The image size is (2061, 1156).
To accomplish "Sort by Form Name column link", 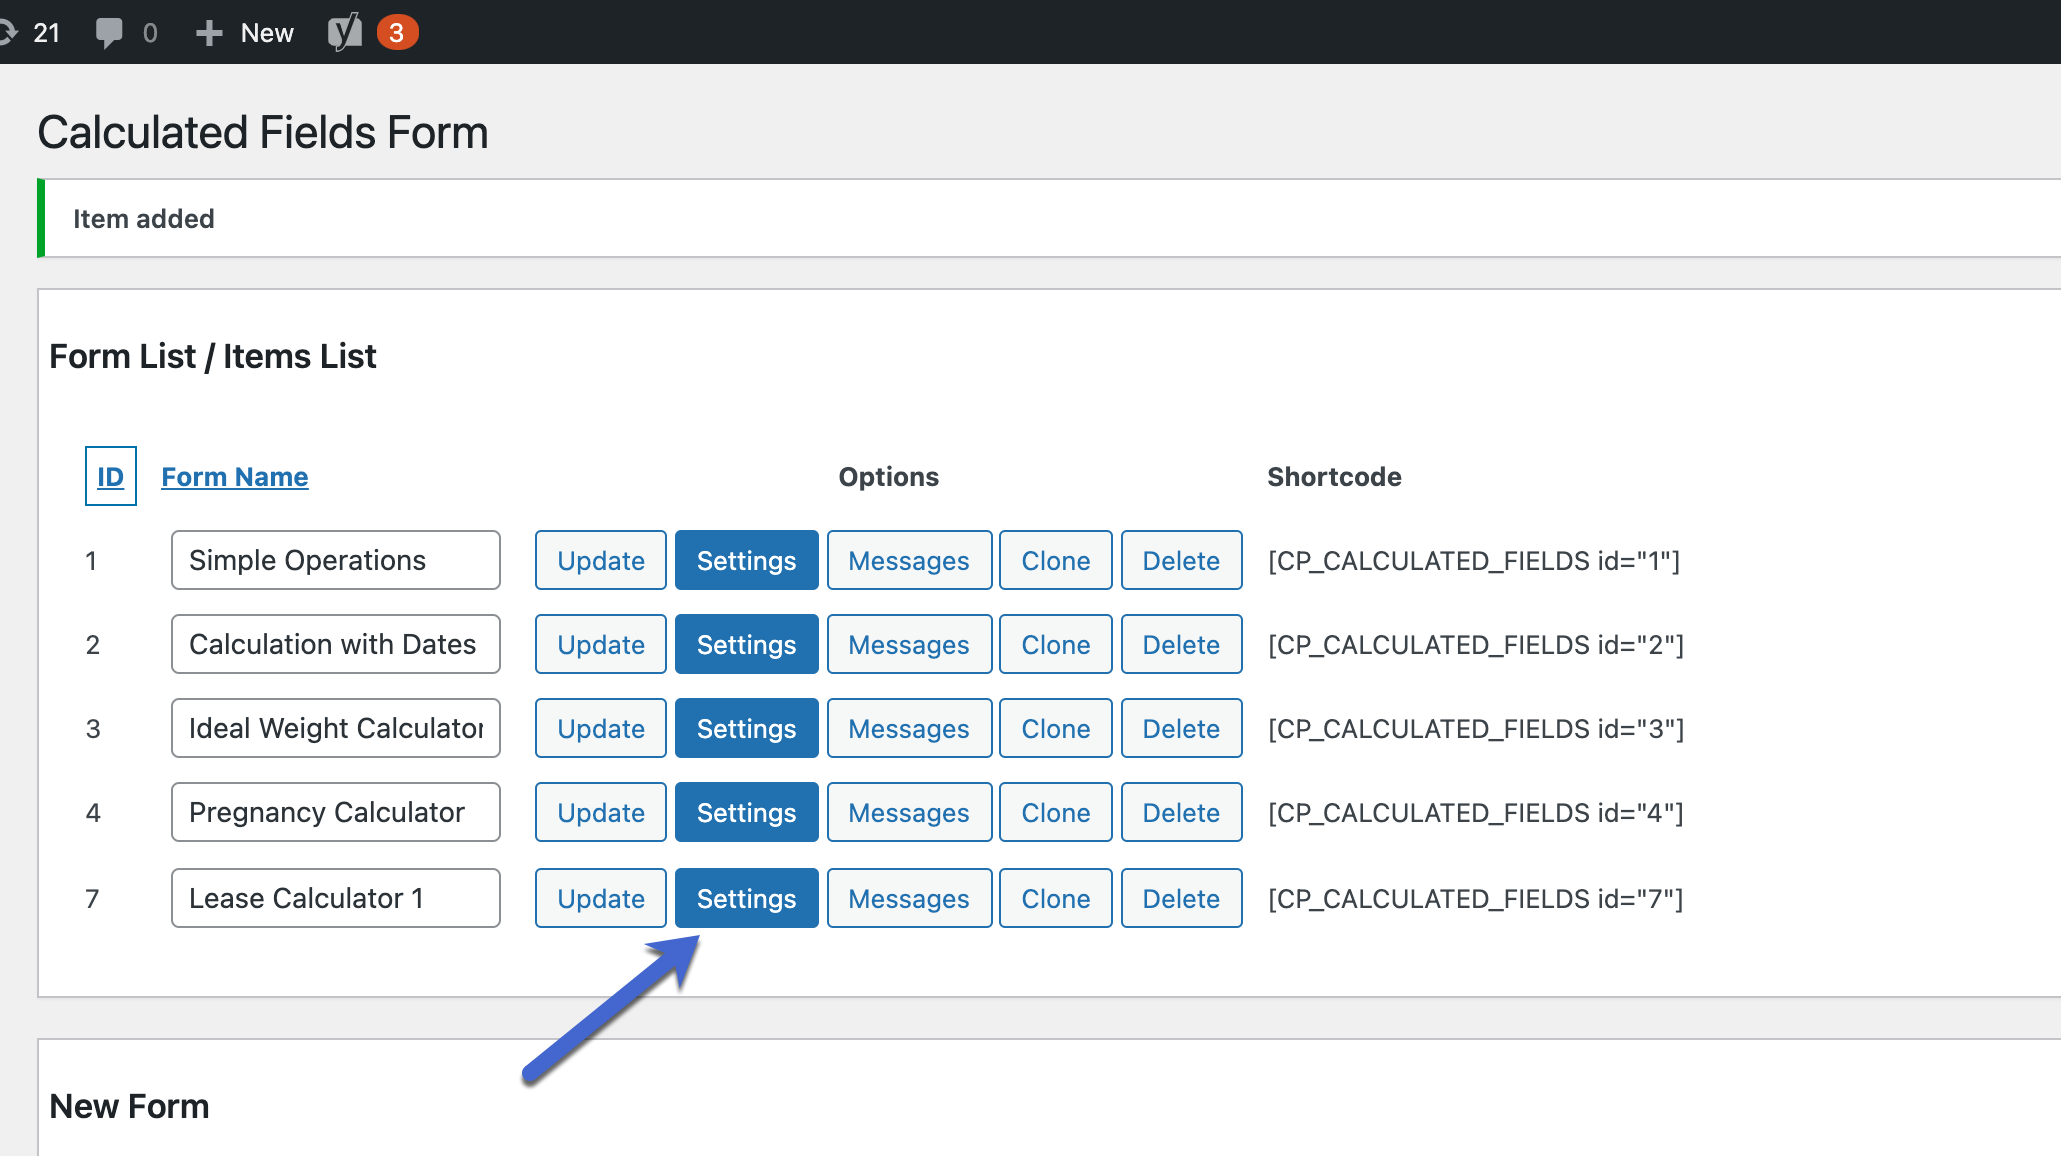I will [235, 477].
